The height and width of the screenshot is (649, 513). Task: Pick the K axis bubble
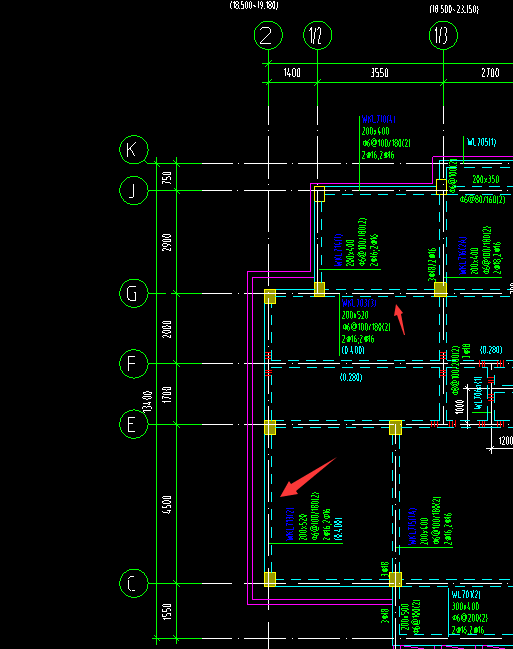coord(134,149)
